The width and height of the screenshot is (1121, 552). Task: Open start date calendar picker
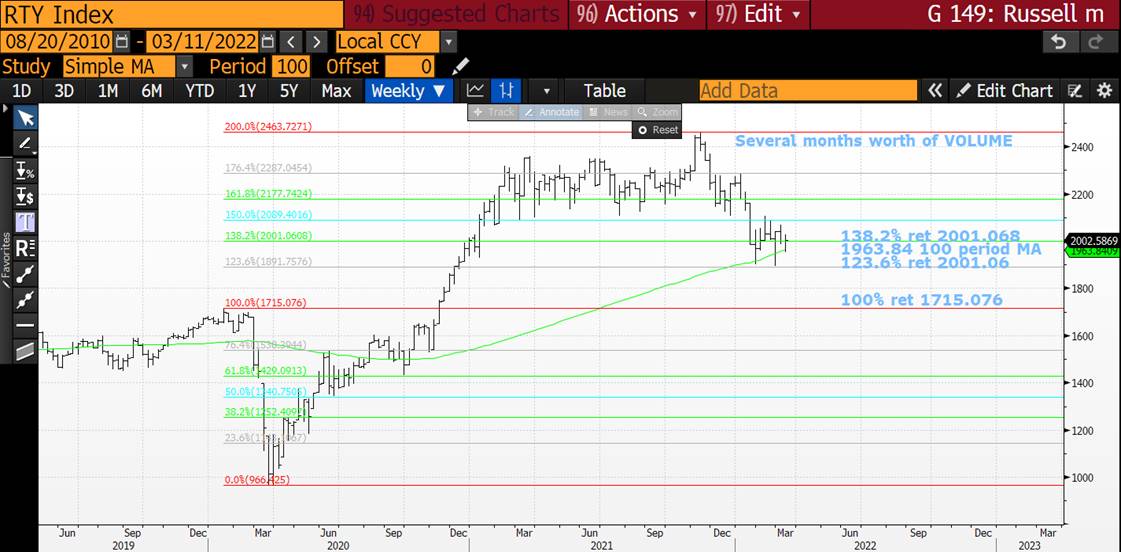[122, 41]
